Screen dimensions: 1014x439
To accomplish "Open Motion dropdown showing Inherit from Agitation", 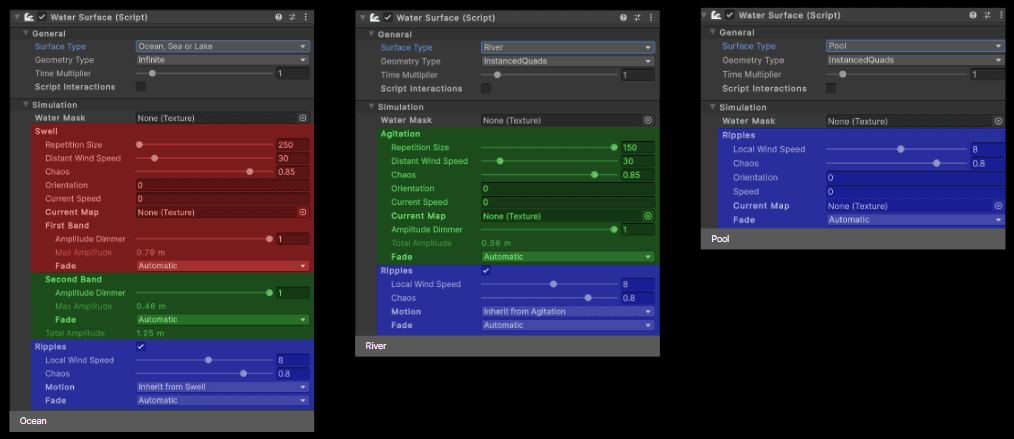I will click(x=568, y=312).
